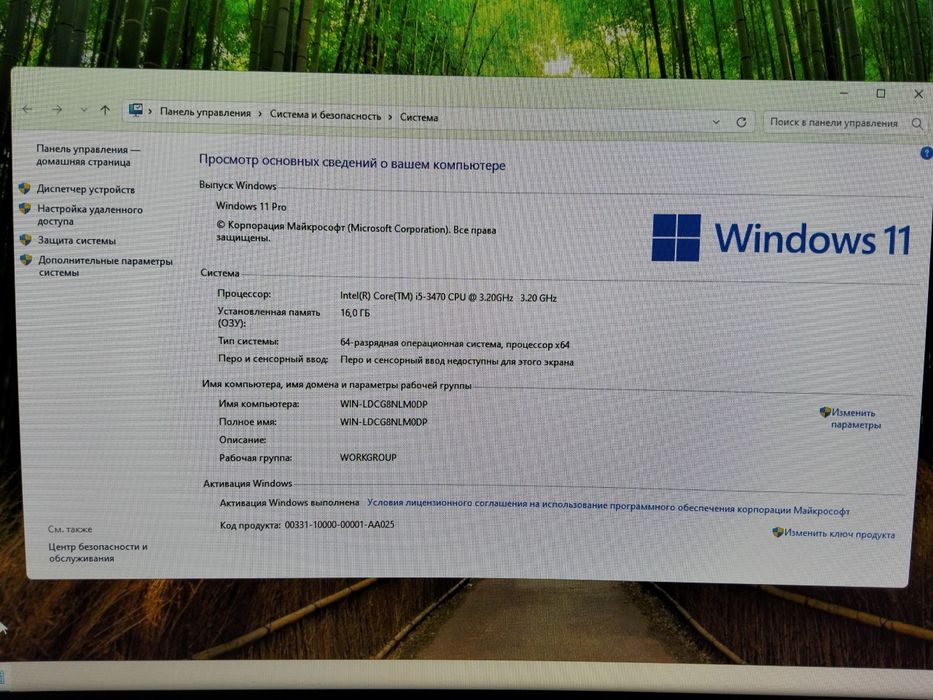Click the Активация Windows выполнена text

289,503
